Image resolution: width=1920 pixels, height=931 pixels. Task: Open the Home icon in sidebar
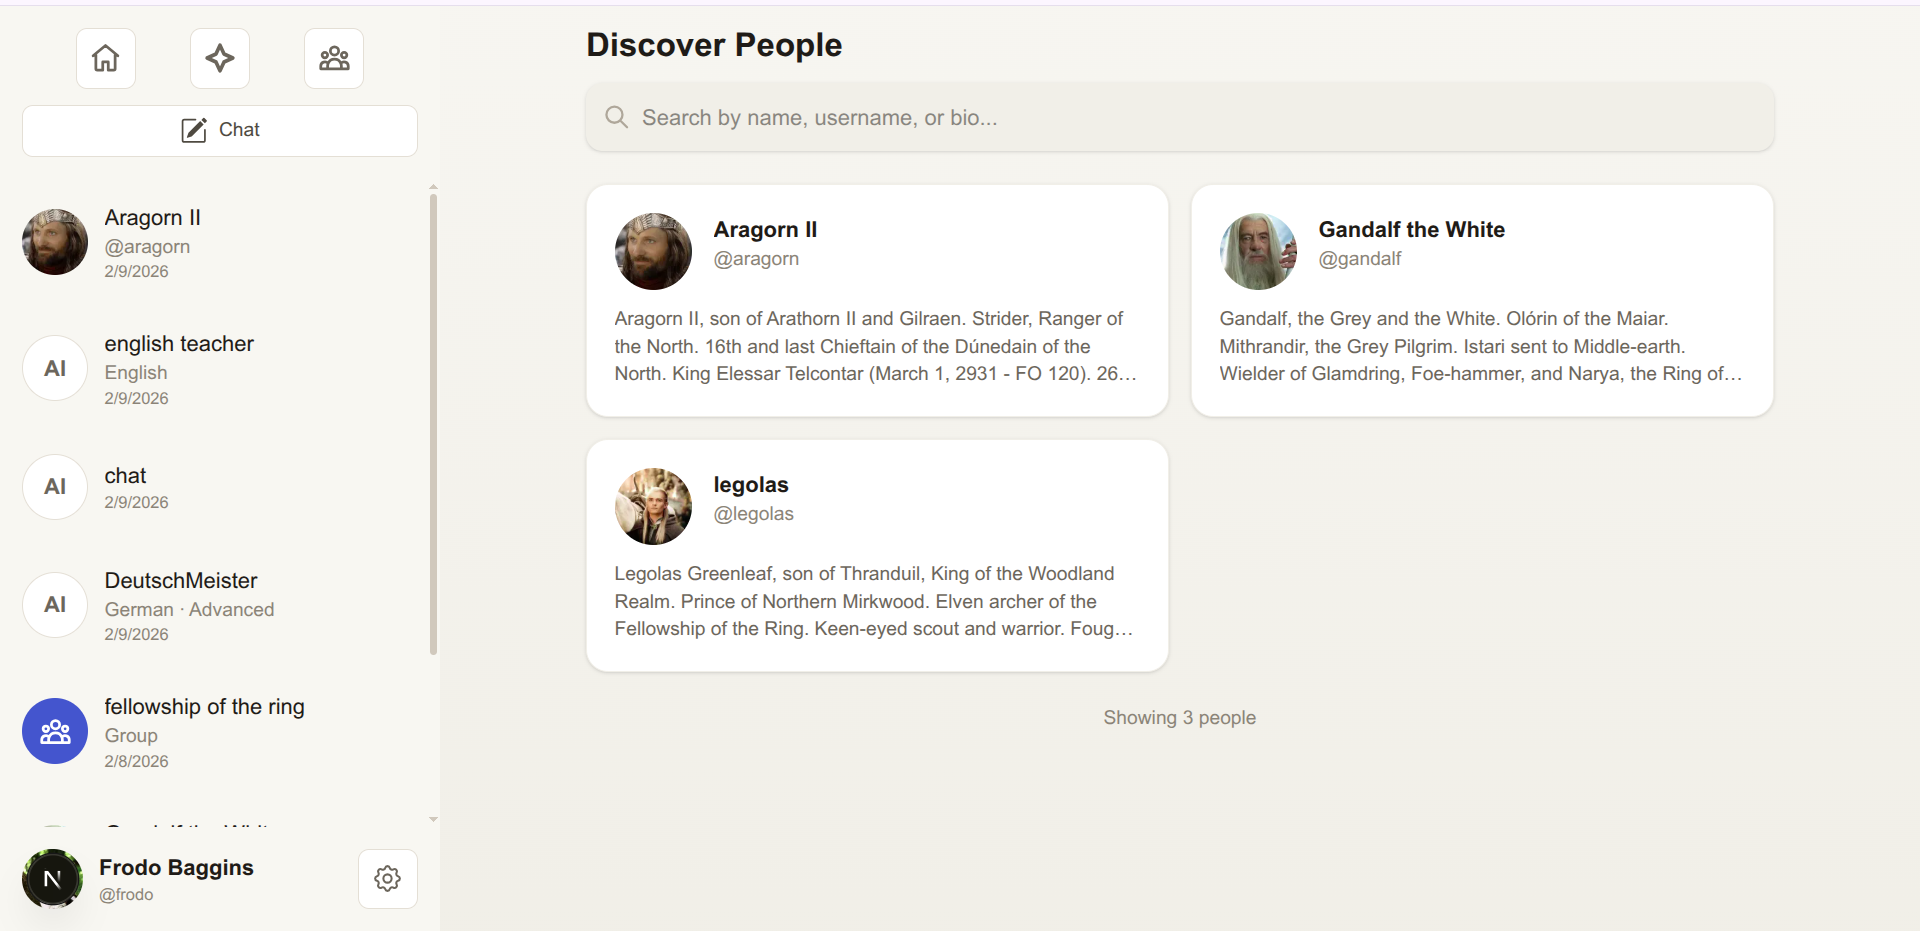click(x=106, y=59)
